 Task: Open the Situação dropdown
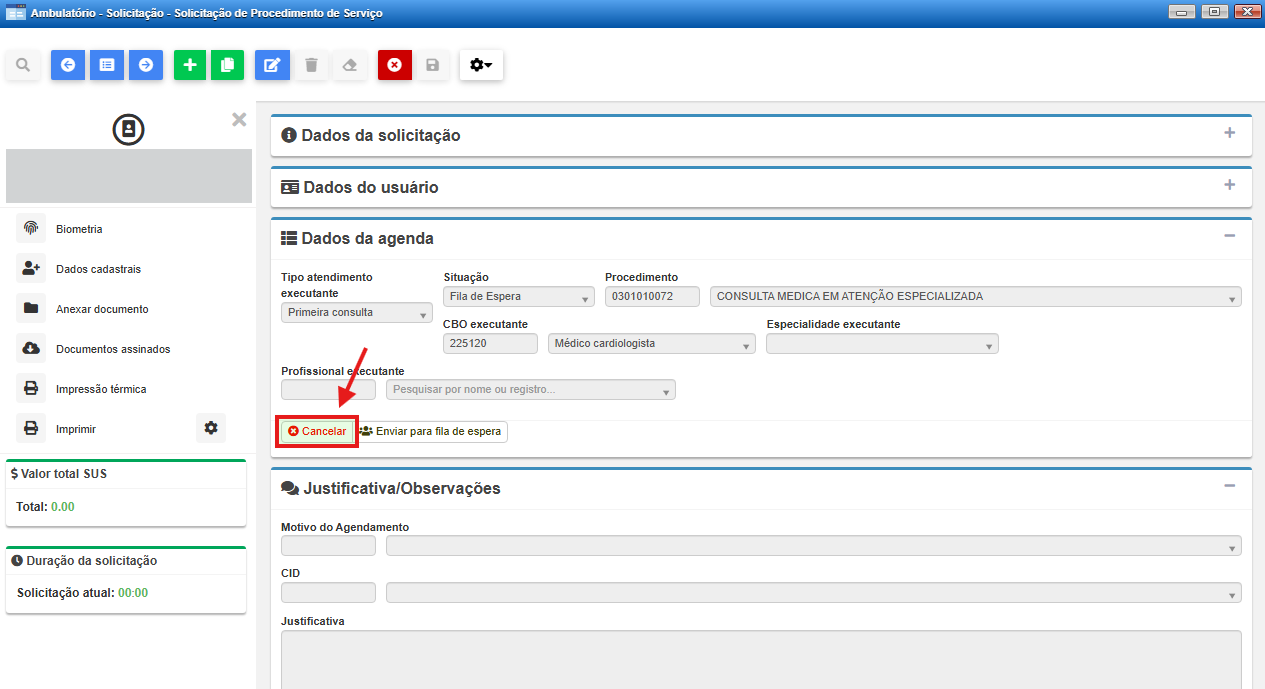tap(519, 297)
